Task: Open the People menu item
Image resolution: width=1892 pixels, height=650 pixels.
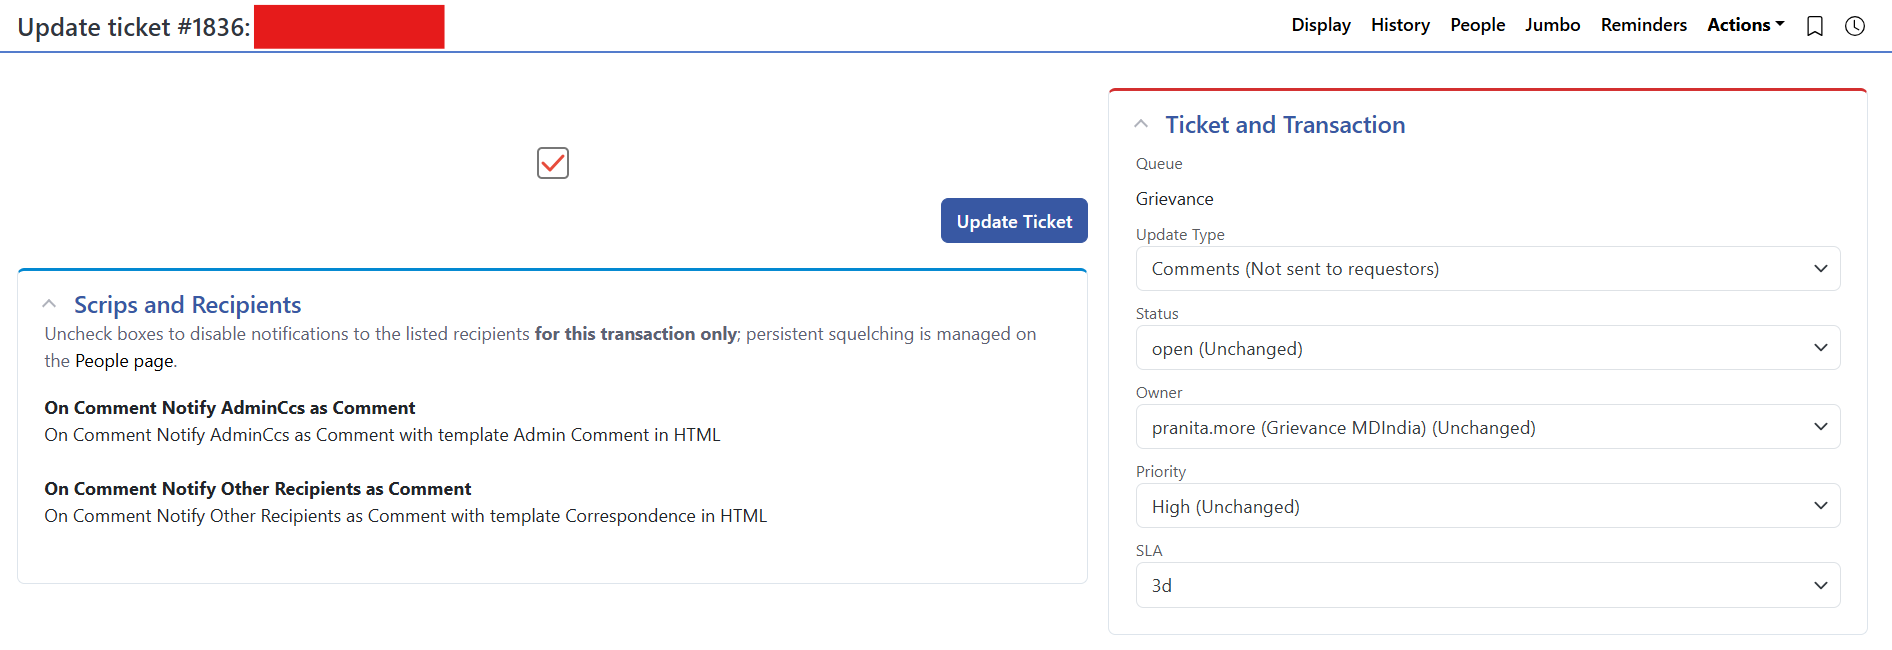Action: coord(1477,25)
